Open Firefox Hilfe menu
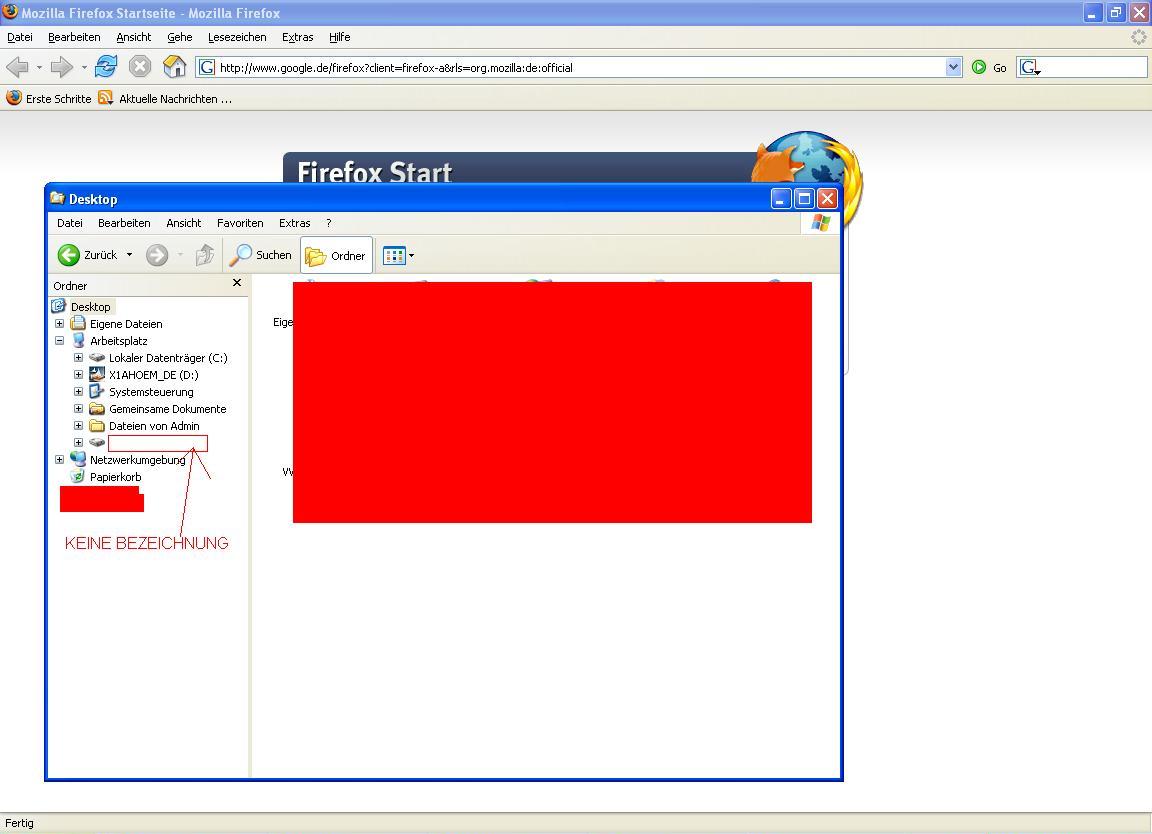The width and height of the screenshot is (1152, 834). [x=339, y=37]
